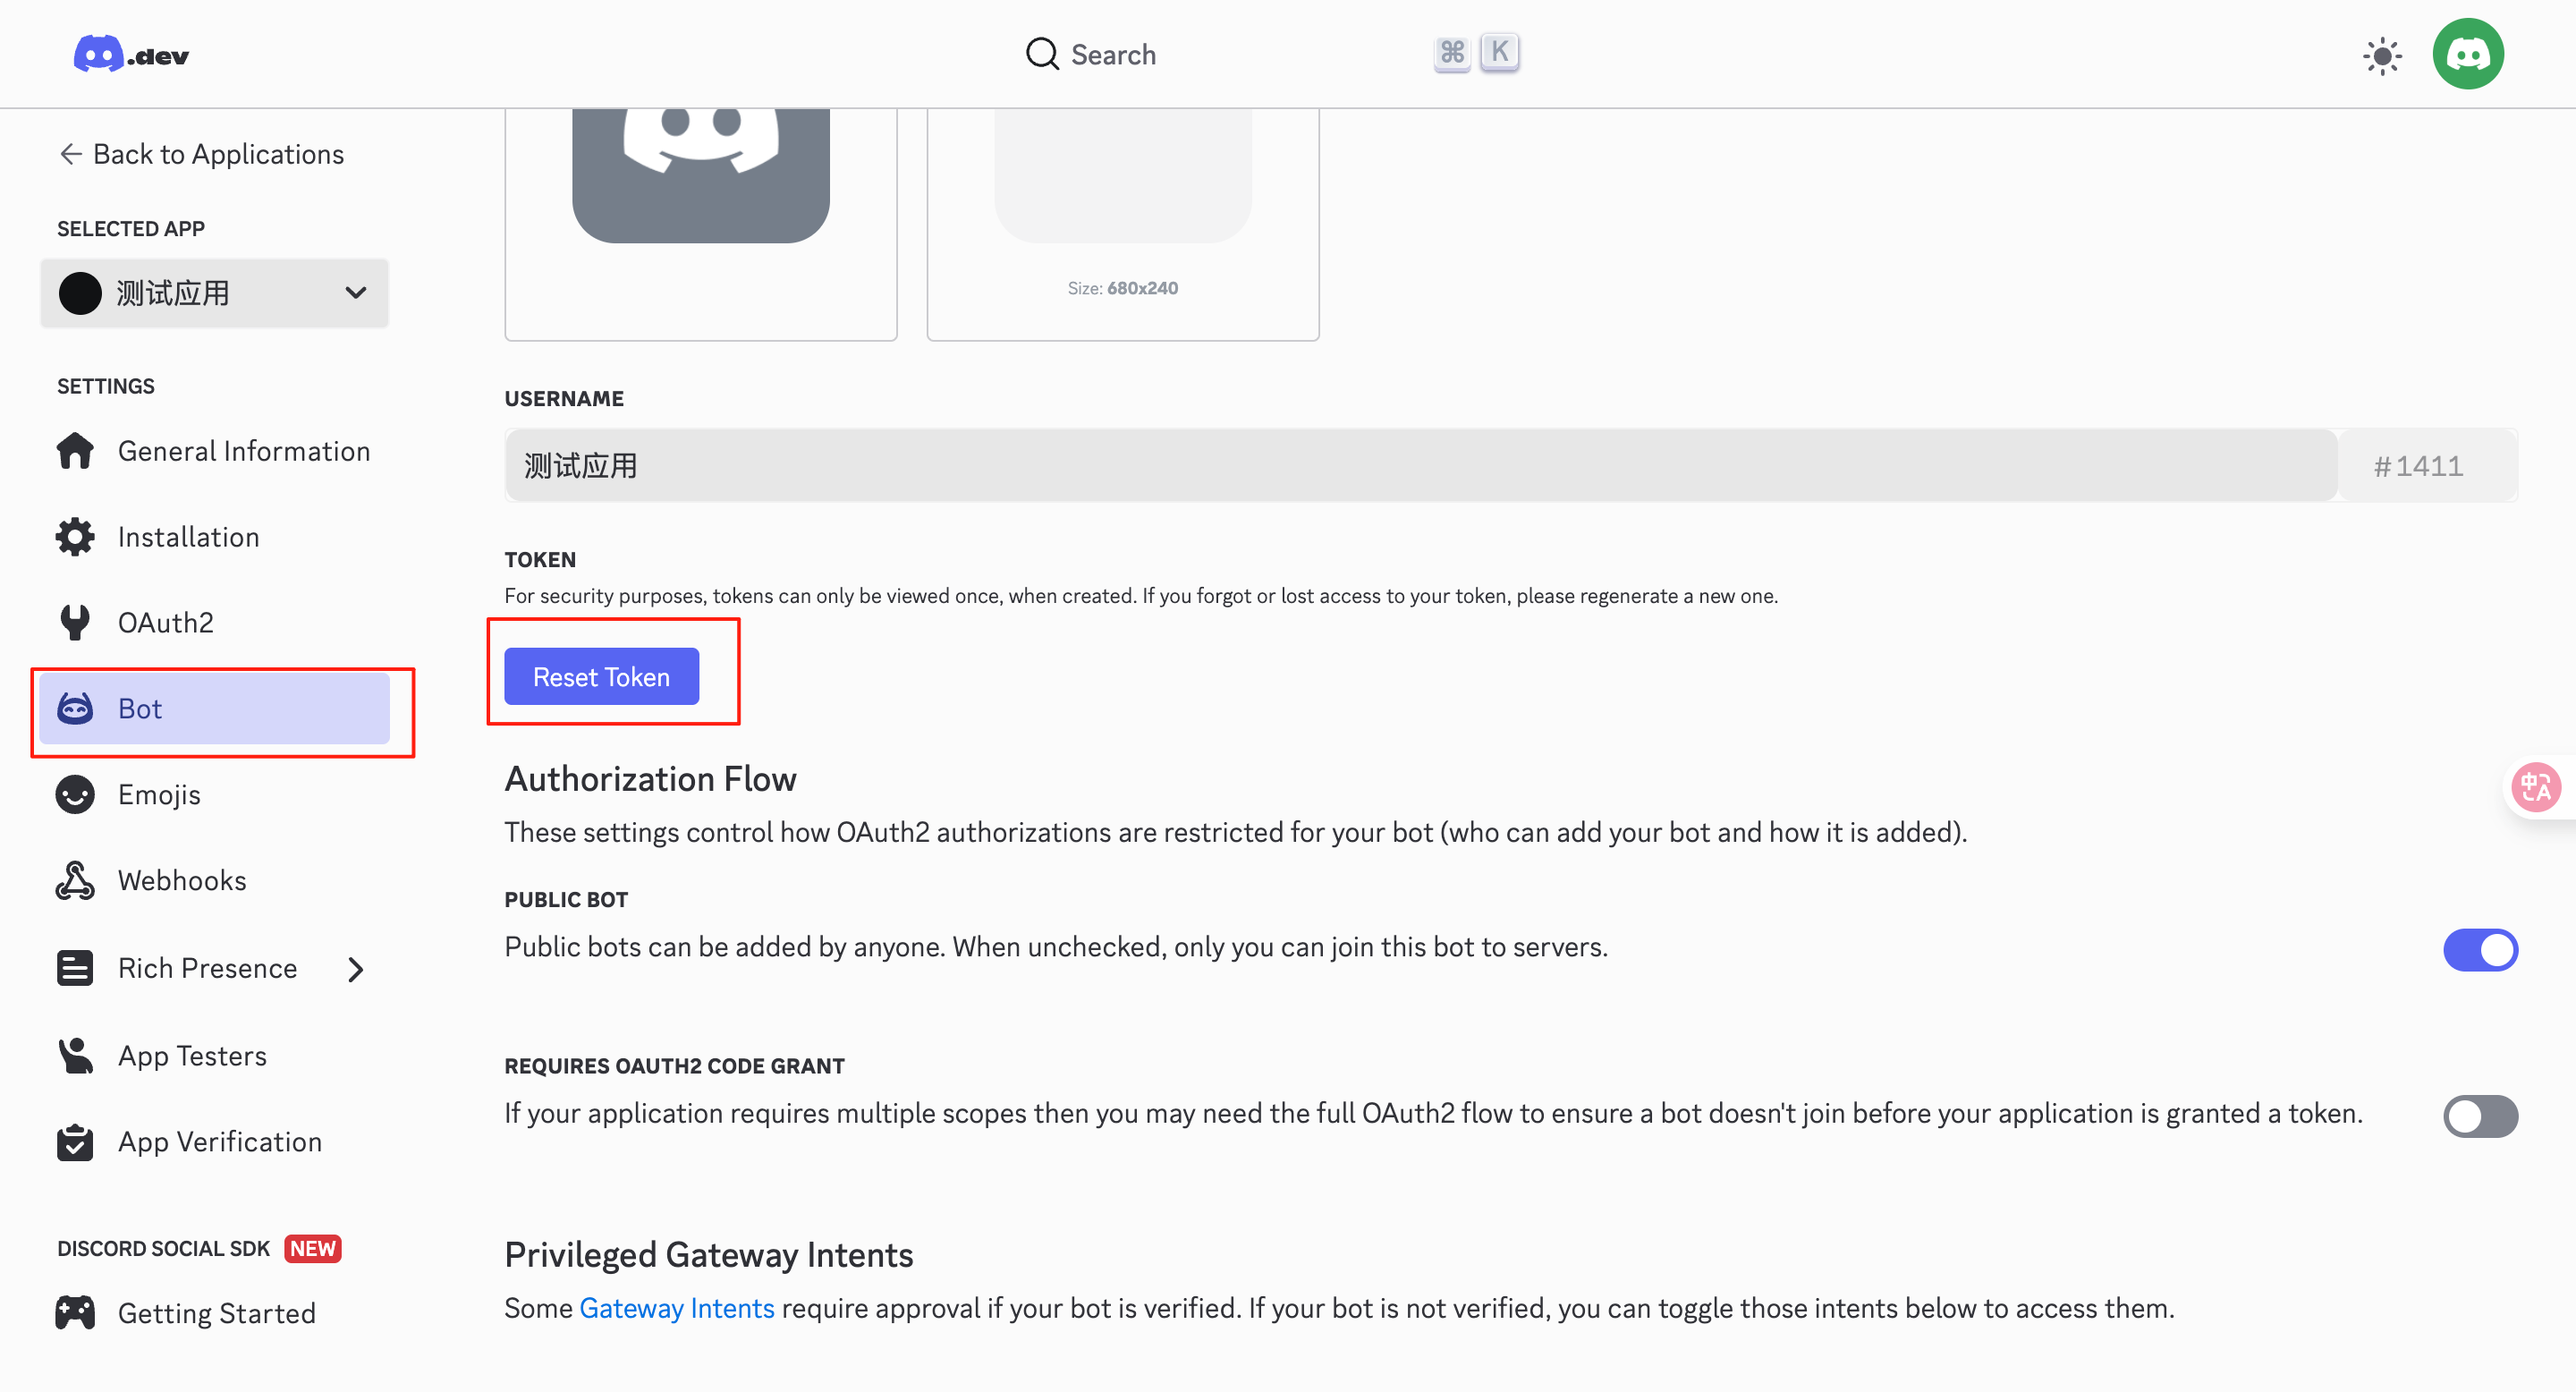
Task: Open the App Testers page
Action: coord(192,1055)
